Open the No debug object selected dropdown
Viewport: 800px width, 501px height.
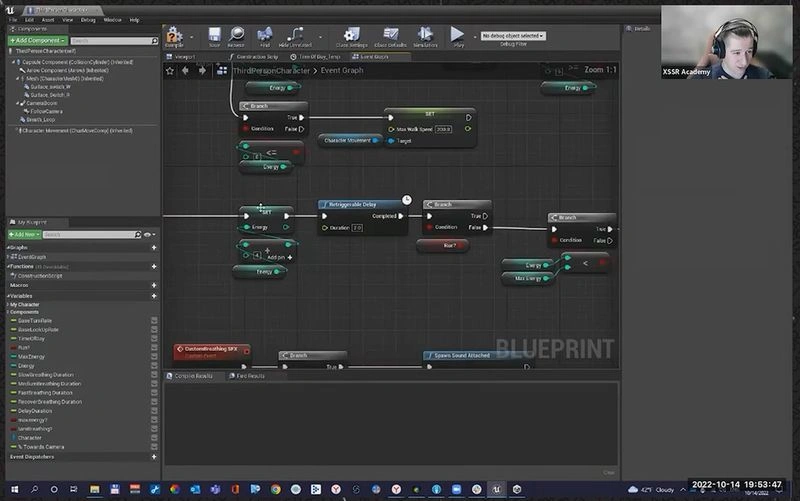pos(513,36)
